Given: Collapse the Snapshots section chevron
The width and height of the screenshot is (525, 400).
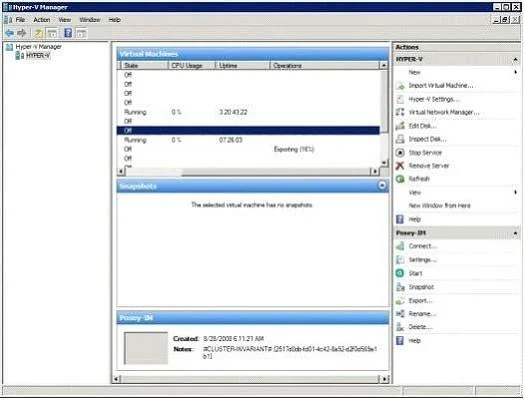Looking at the screenshot, I should 382,185.
